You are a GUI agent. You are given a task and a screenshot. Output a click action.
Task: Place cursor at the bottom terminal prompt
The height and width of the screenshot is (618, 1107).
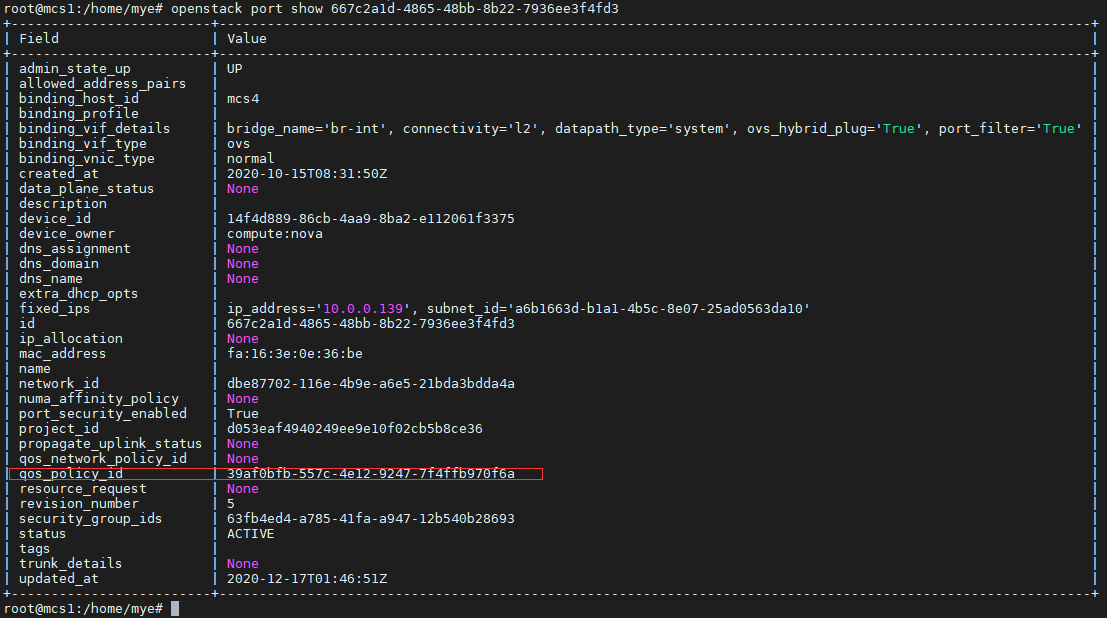point(175,607)
